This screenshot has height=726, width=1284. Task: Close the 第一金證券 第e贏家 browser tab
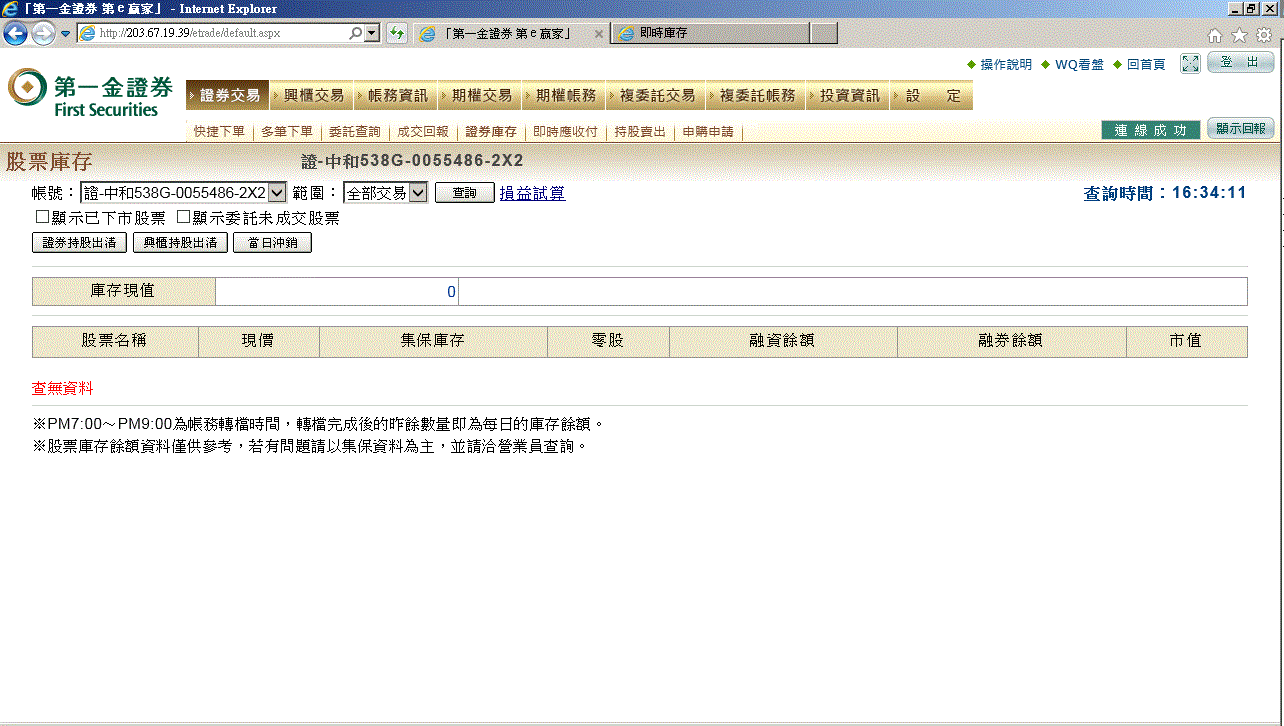tap(599, 34)
